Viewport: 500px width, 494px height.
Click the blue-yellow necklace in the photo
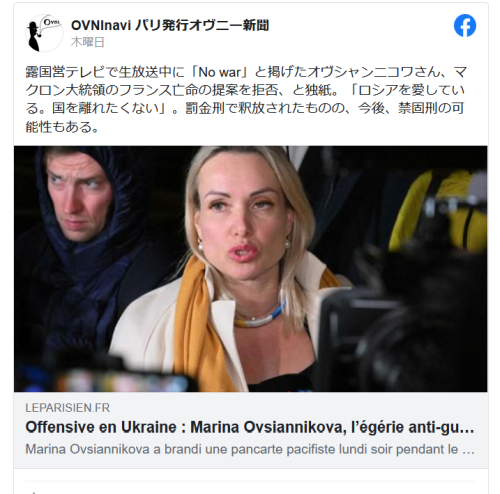pyautogui.click(x=261, y=317)
